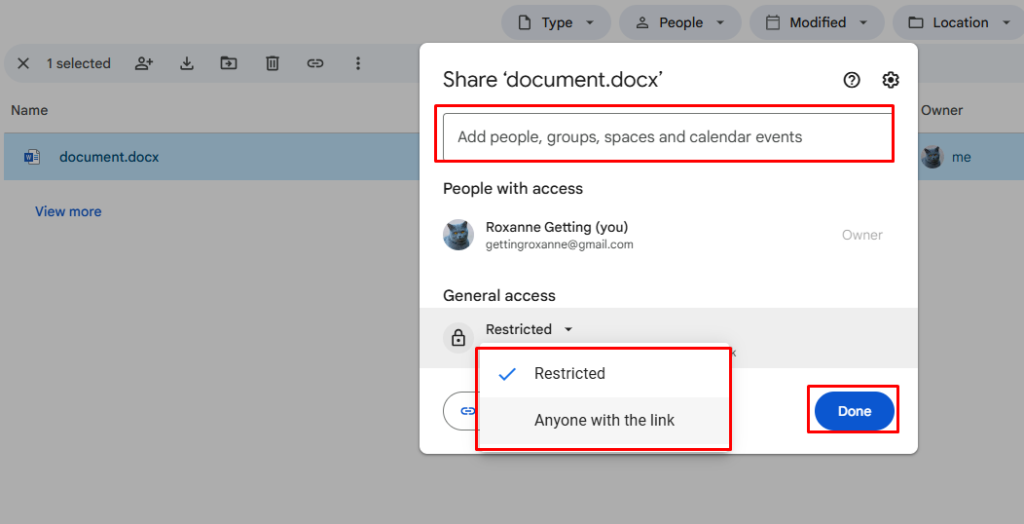Viewport: 1024px width, 524px height.
Task: Copy link using toolbar link icon
Action: click(x=315, y=63)
